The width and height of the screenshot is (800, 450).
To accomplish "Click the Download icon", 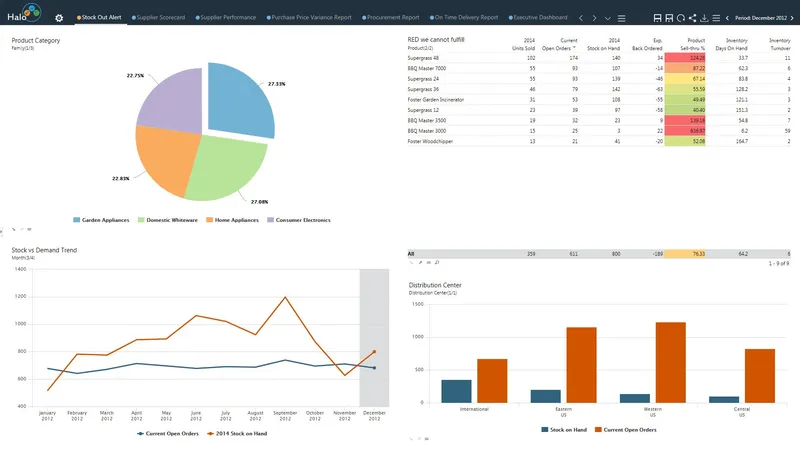I will click(x=704, y=18).
